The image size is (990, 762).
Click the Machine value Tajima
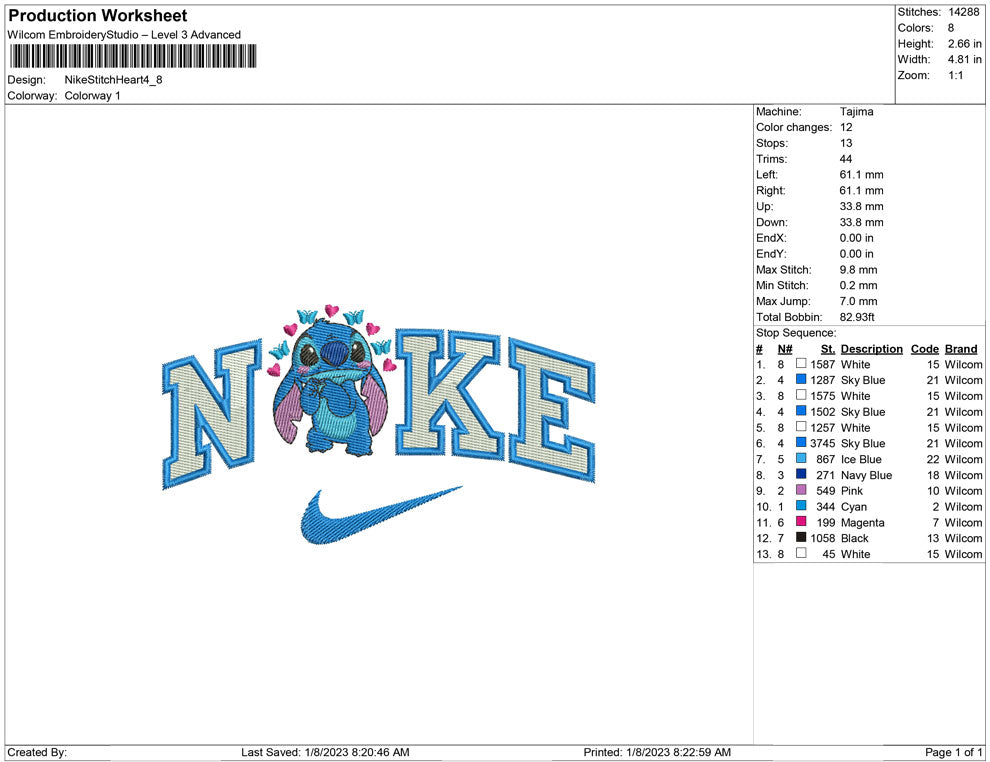(x=856, y=111)
